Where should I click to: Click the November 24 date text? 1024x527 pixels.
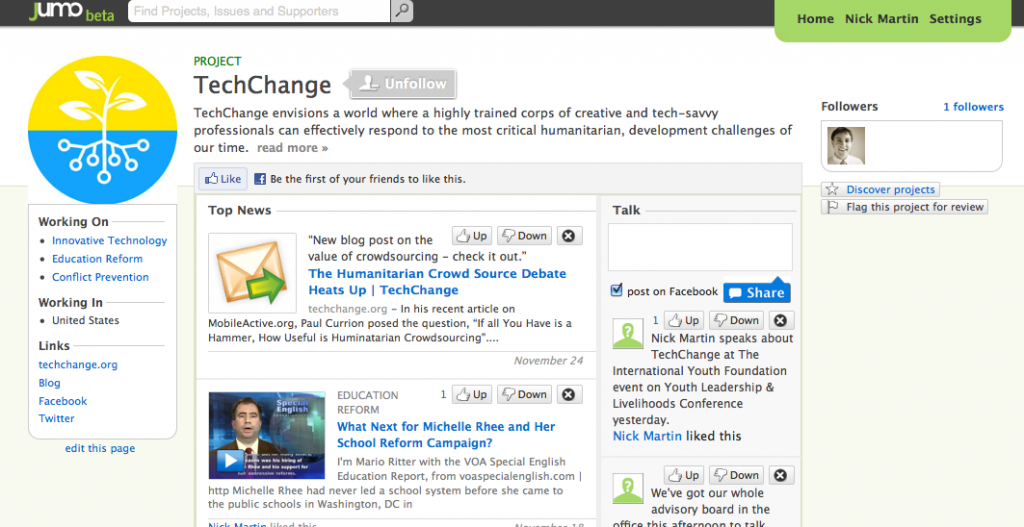point(549,360)
